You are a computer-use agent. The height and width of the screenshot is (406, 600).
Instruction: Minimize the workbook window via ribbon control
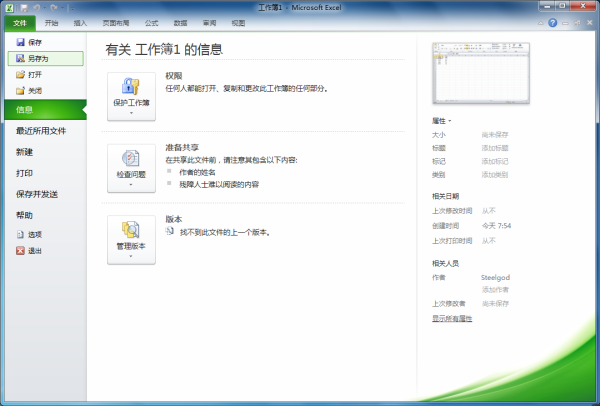tap(565, 23)
